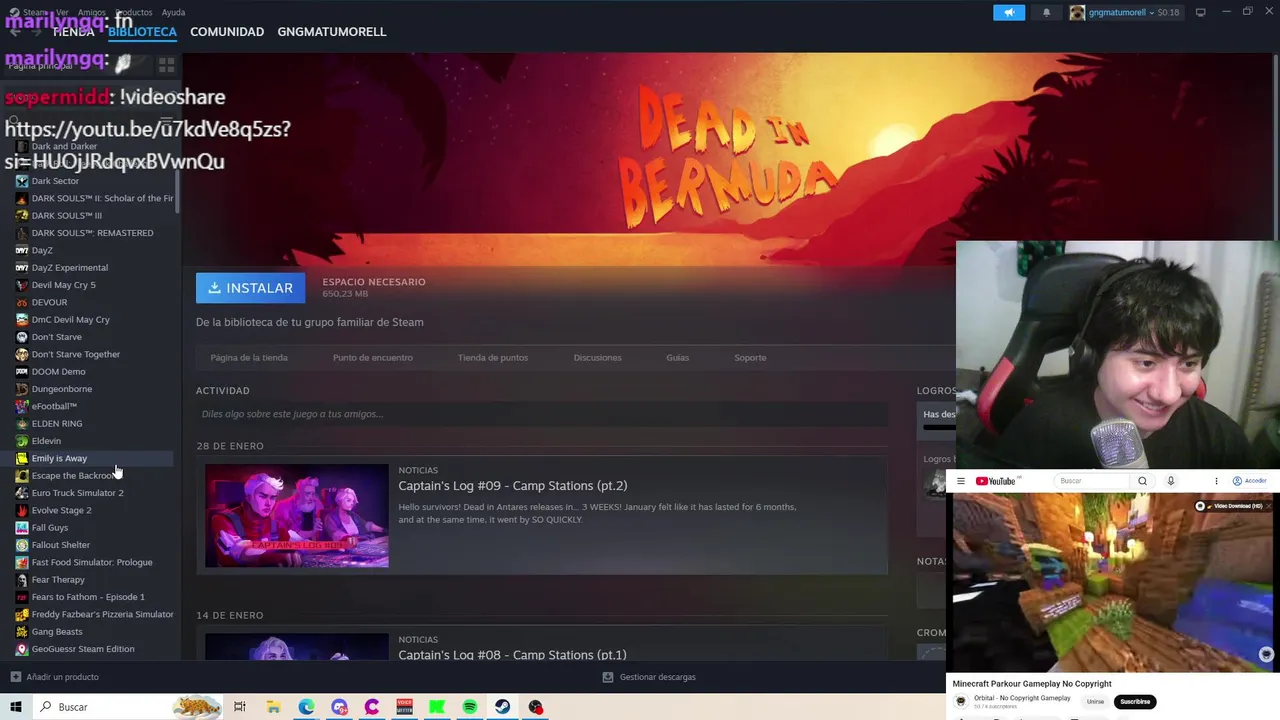1280x720 pixels.
Task: Click the Fall Guys game icon
Action: tap(22, 527)
